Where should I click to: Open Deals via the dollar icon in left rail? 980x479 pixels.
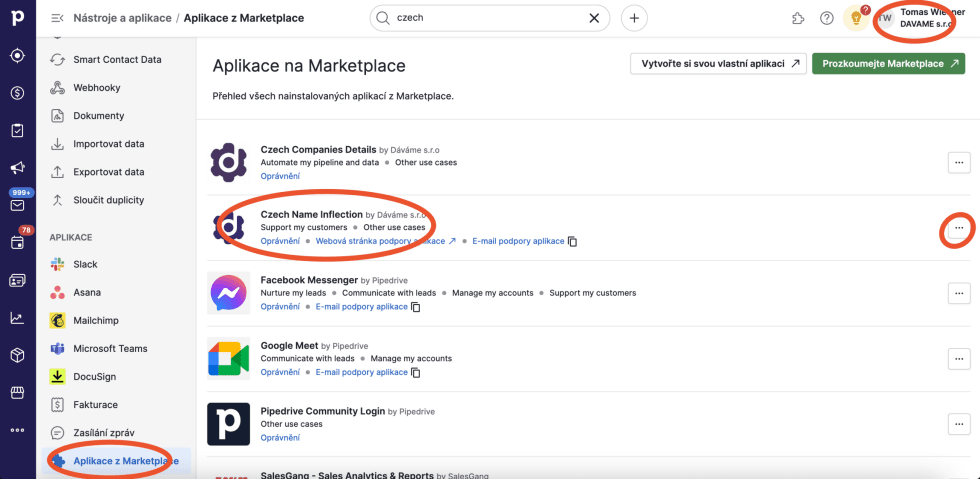pyautogui.click(x=17, y=93)
